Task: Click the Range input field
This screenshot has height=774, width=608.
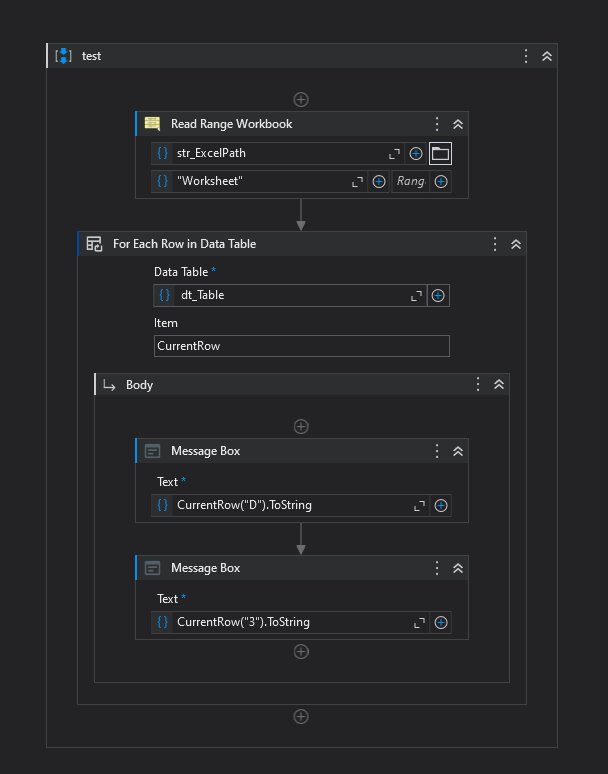Action: tap(409, 181)
